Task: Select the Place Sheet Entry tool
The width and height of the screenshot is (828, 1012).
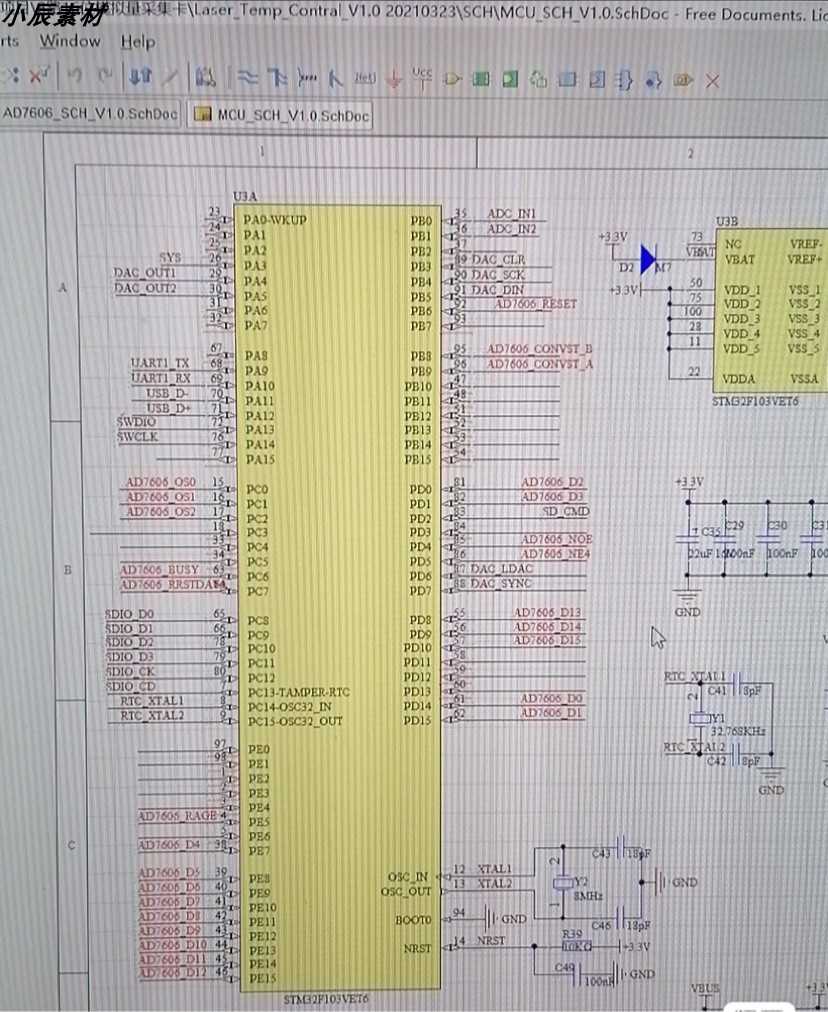Action: pos(510,79)
